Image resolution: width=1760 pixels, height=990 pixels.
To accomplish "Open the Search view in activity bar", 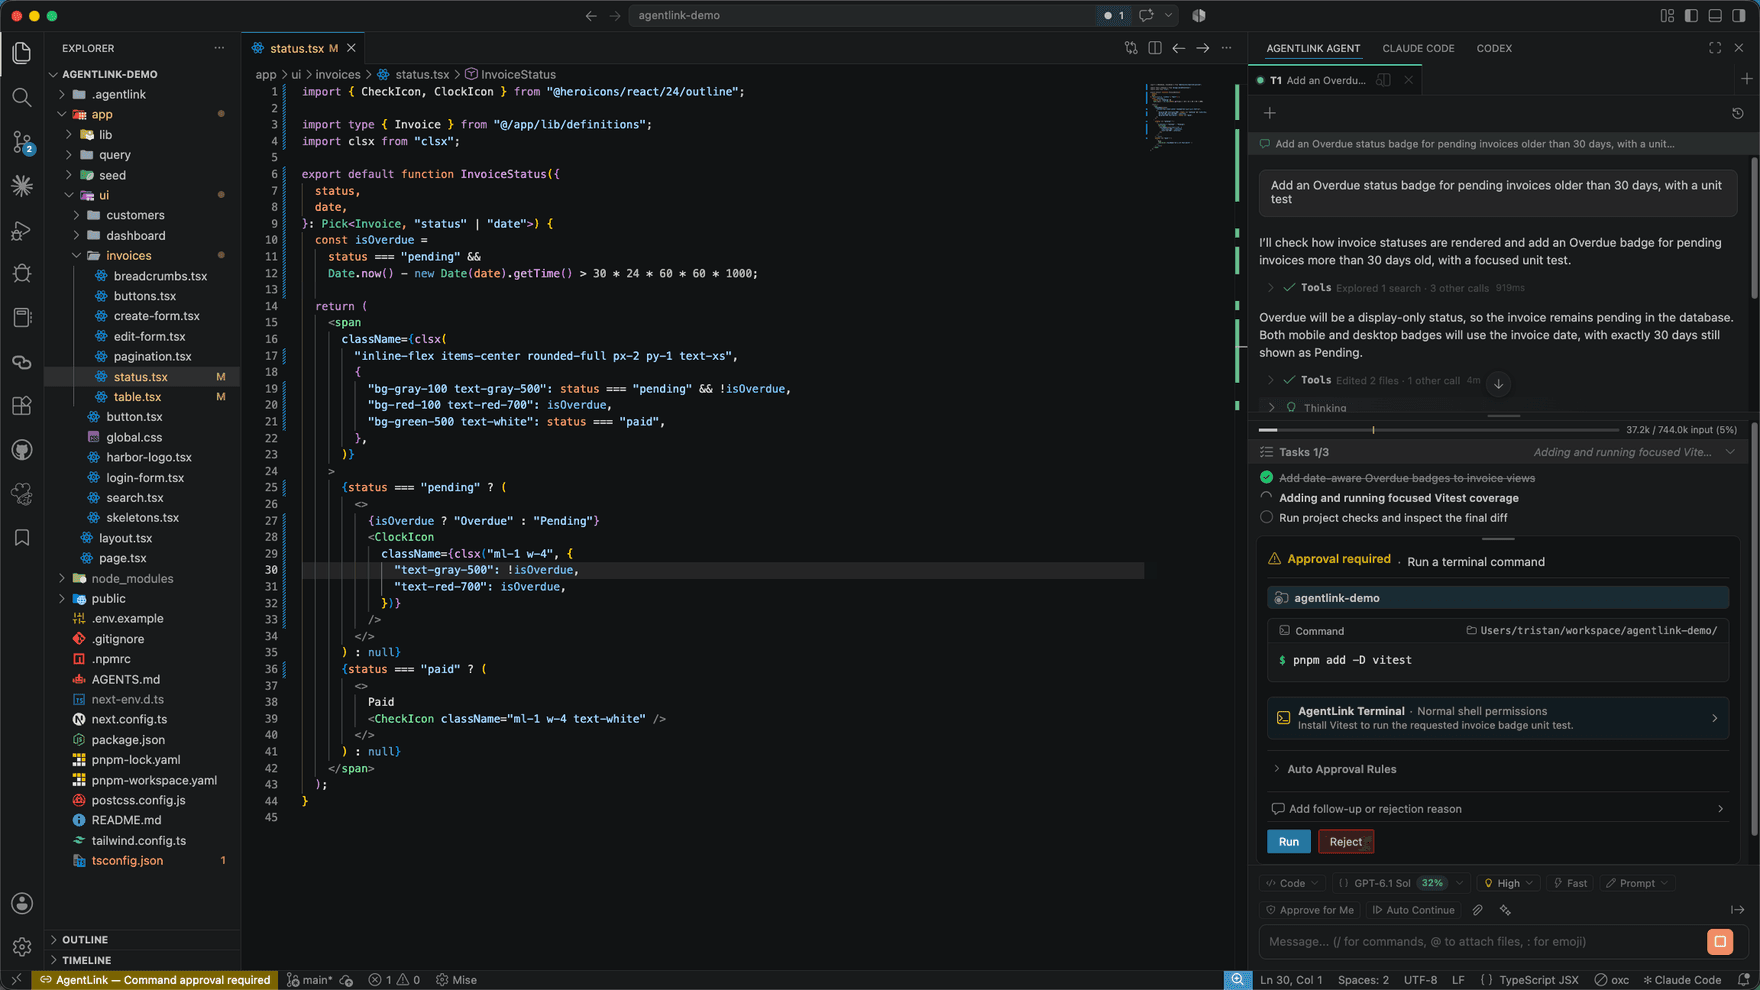I will (x=22, y=97).
